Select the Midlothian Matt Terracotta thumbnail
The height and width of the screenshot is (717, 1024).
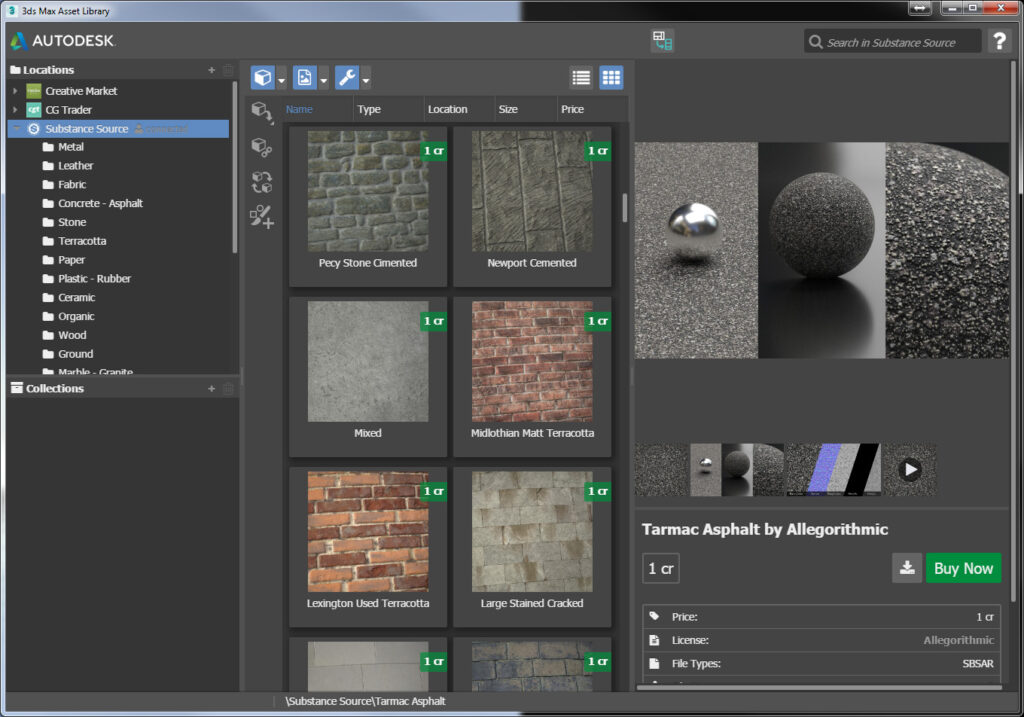[x=532, y=362]
